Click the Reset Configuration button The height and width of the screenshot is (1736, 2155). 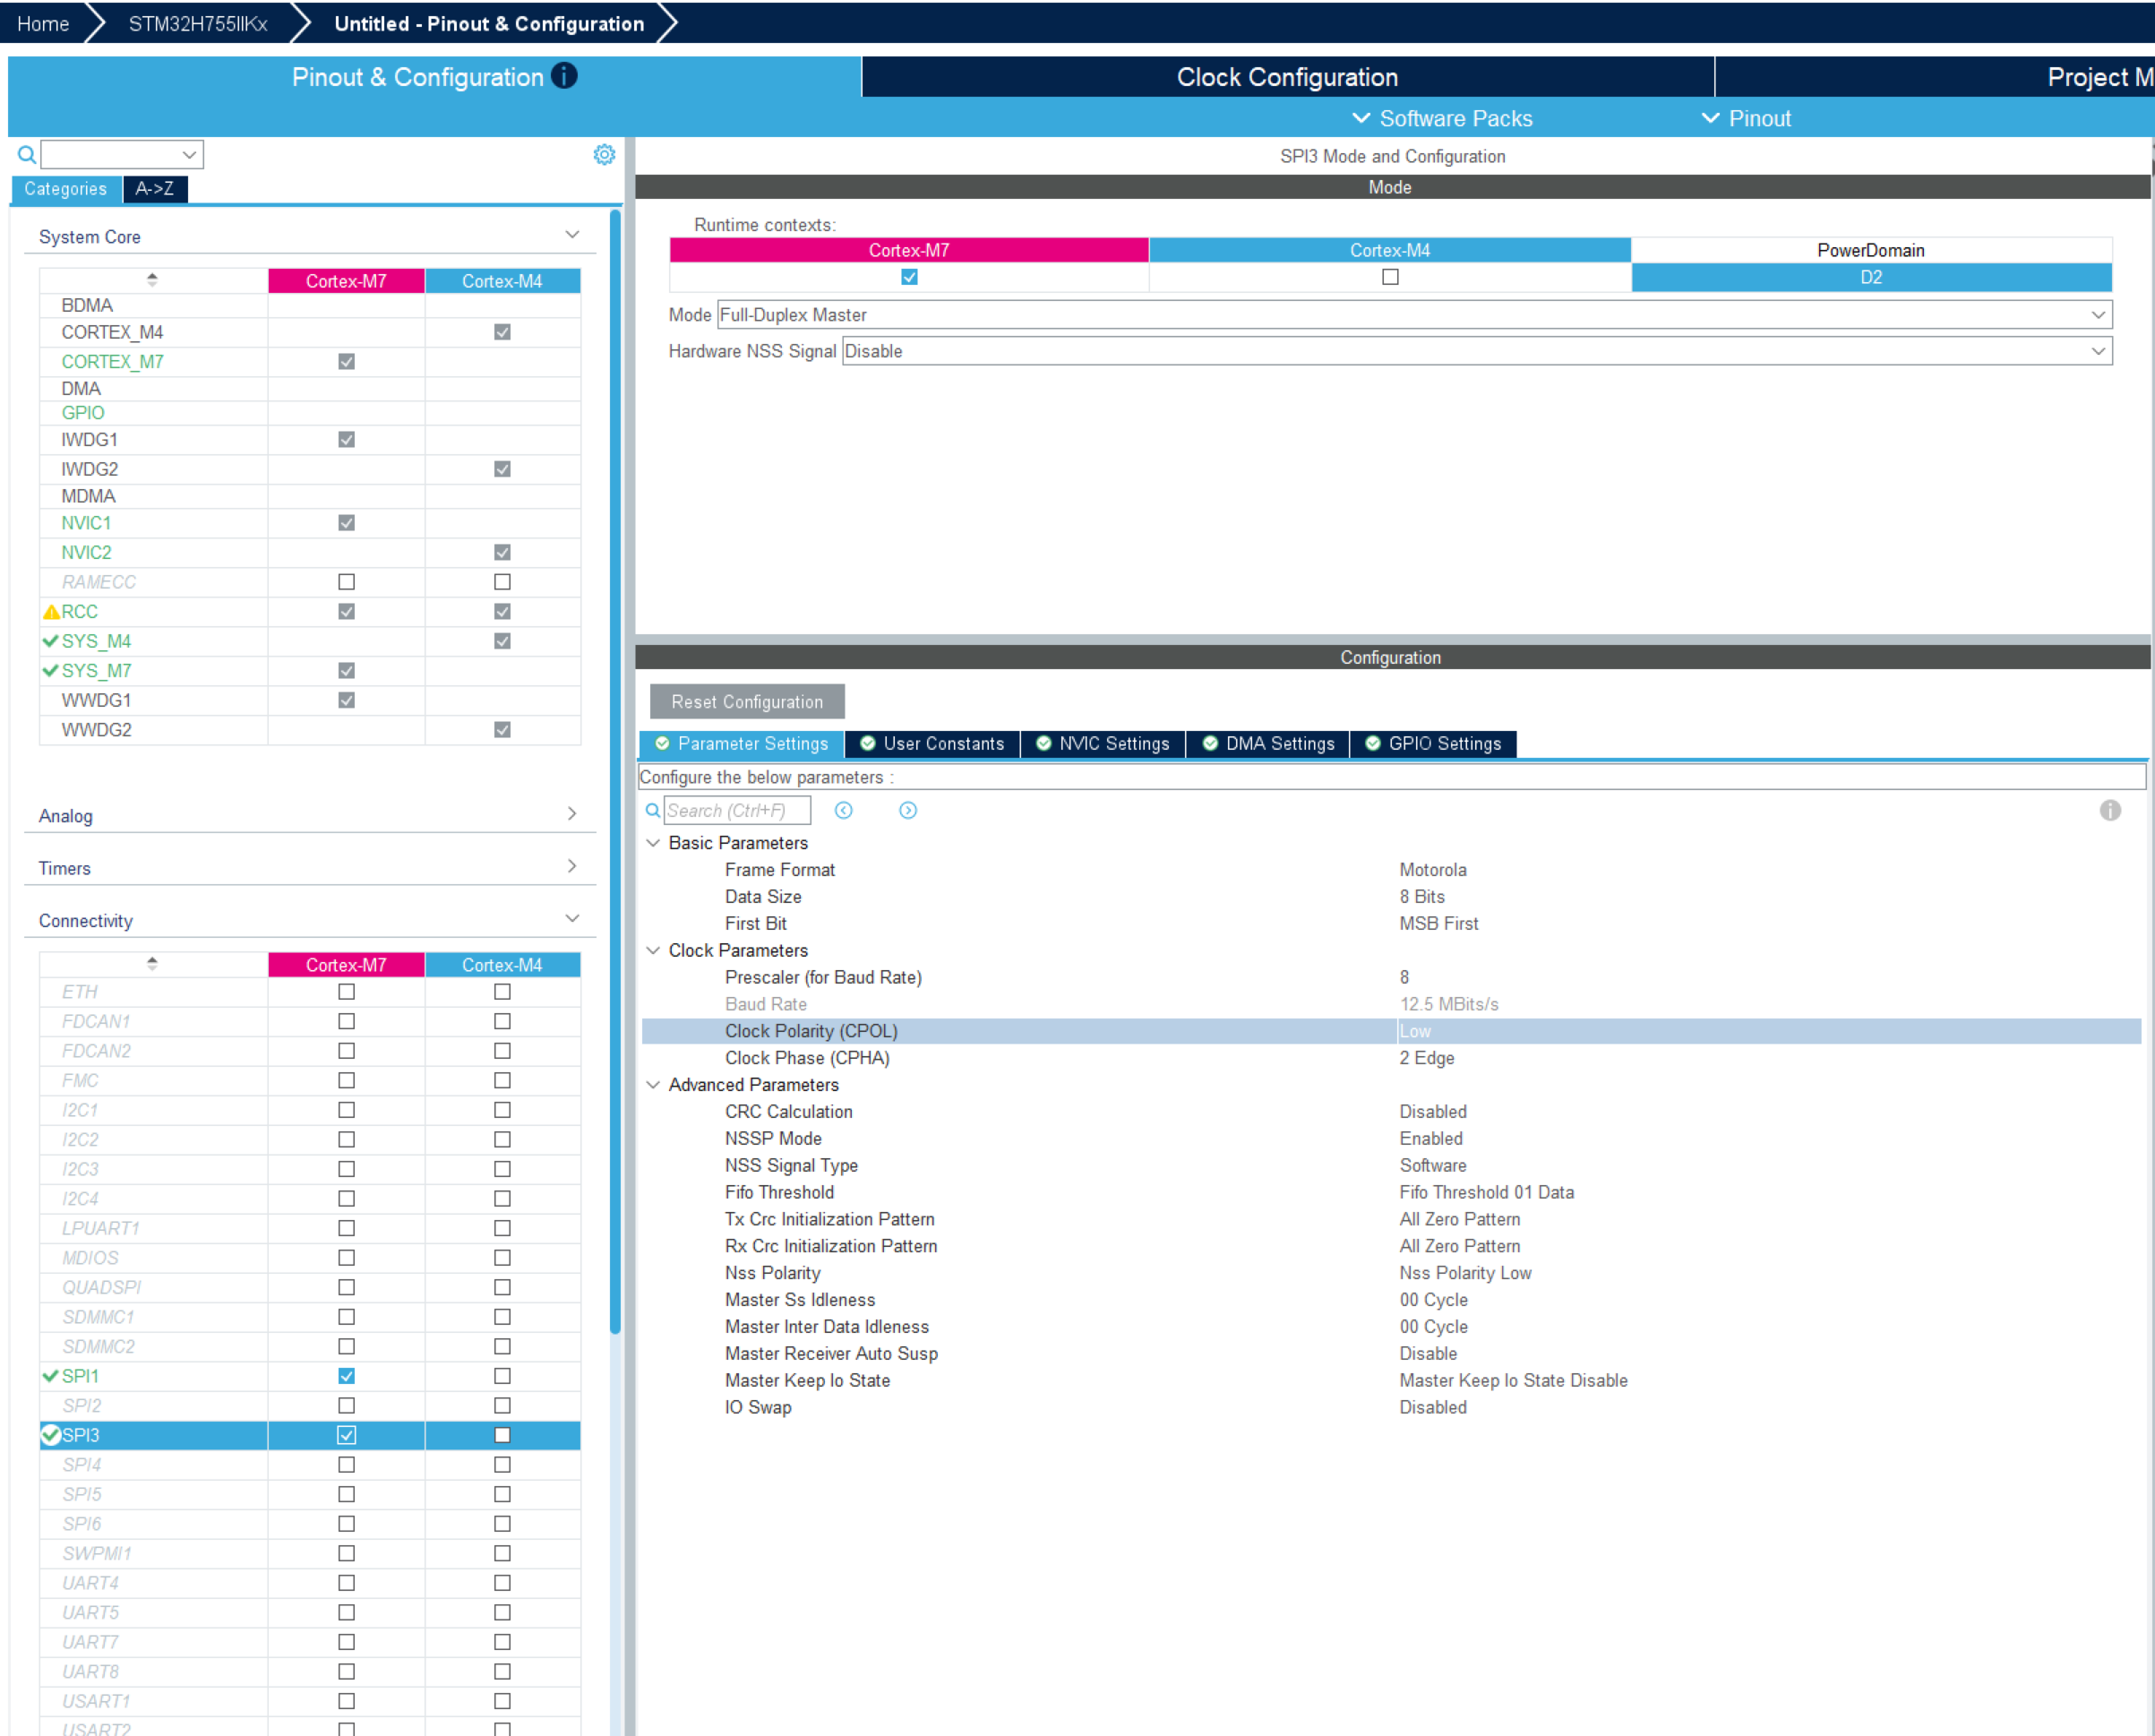click(x=747, y=702)
